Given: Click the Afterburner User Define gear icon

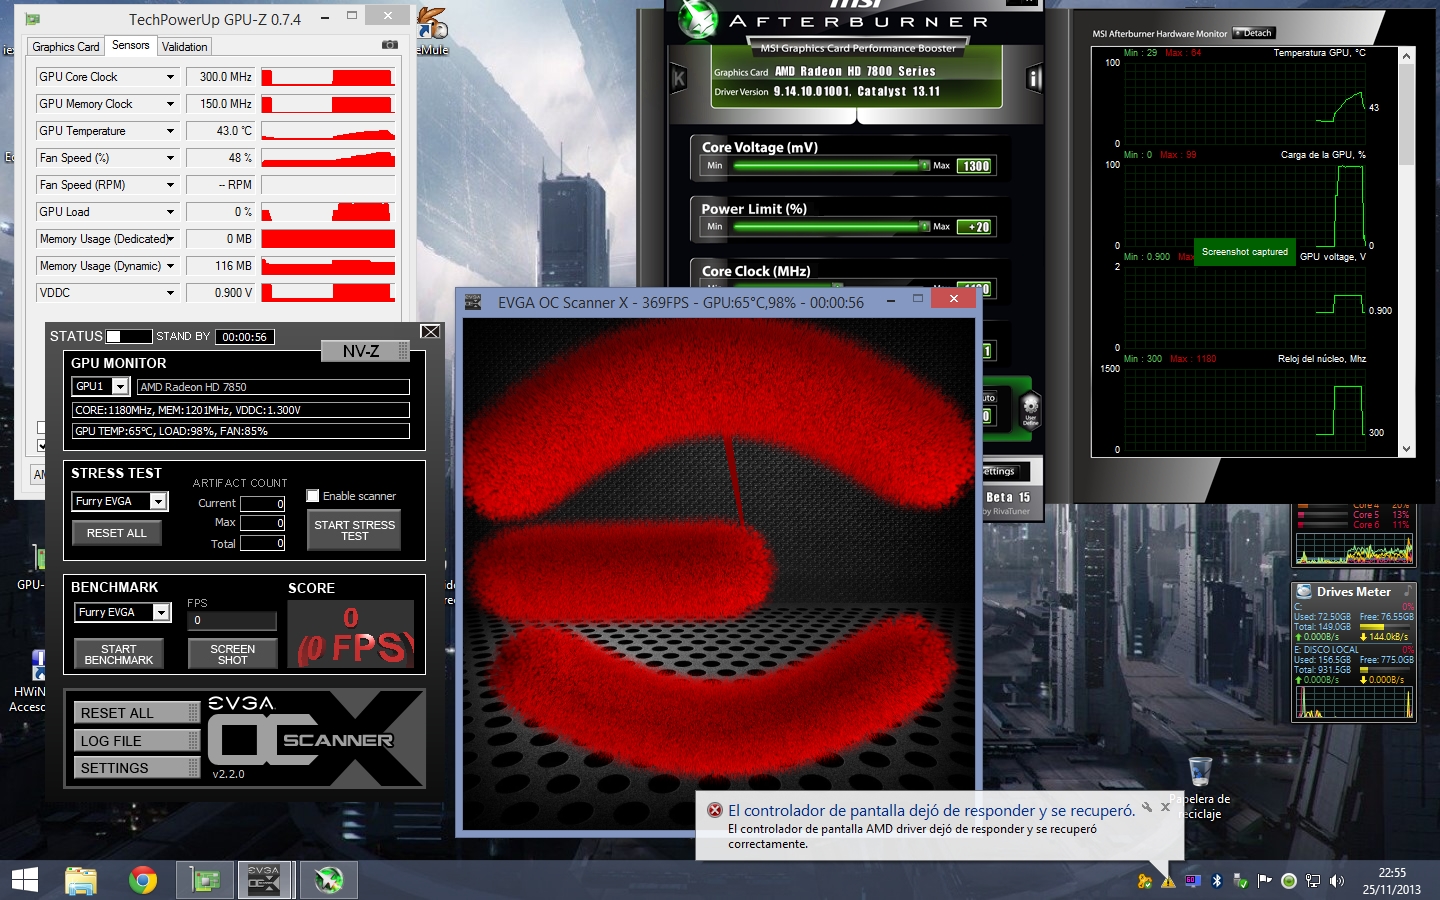Looking at the screenshot, I should (1030, 409).
